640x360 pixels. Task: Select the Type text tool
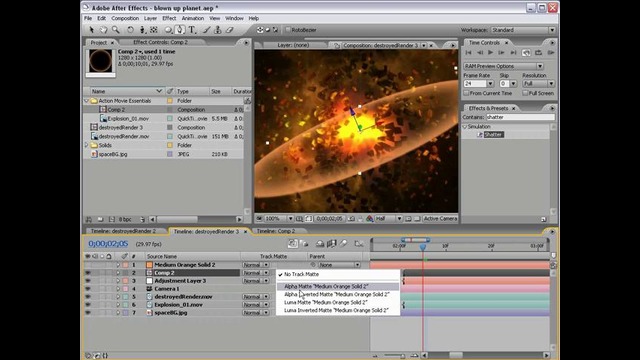click(192, 30)
